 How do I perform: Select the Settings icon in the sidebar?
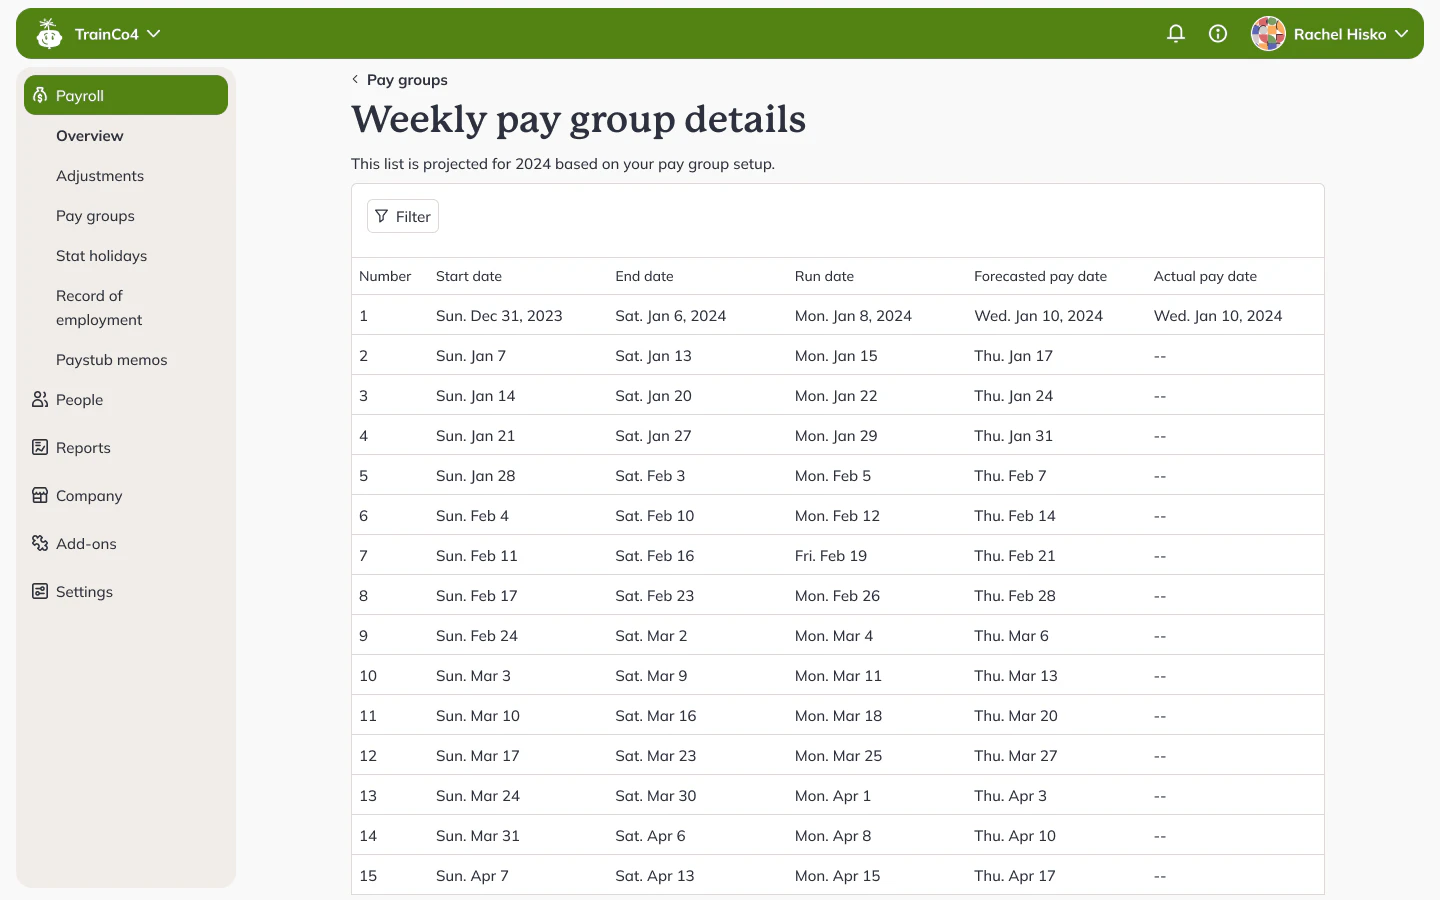pyautogui.click(x=39, y=591)
